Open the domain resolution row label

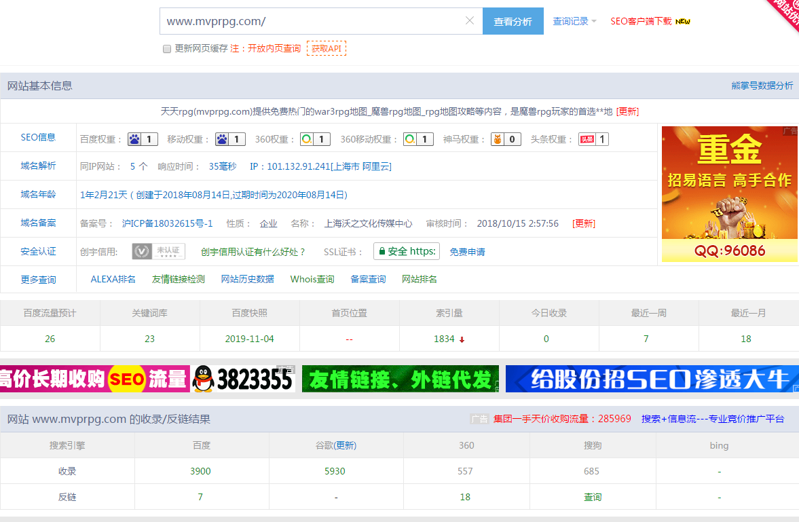(x=38, y=166)
